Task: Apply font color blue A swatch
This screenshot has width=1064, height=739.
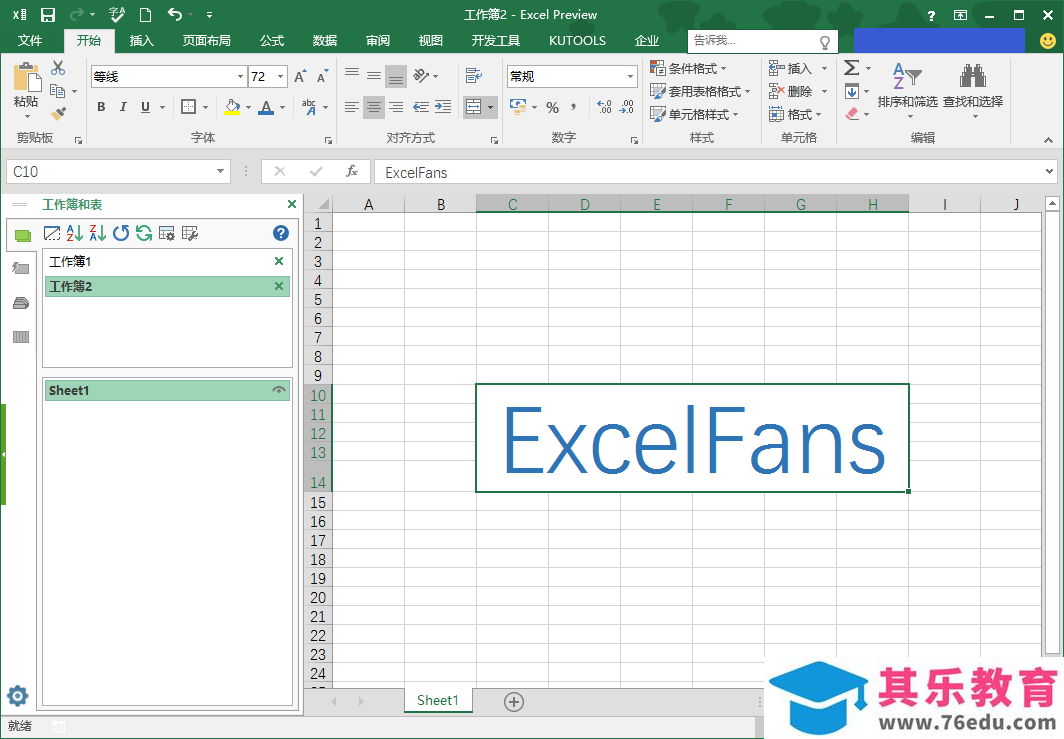Action: tap(266, 107)
